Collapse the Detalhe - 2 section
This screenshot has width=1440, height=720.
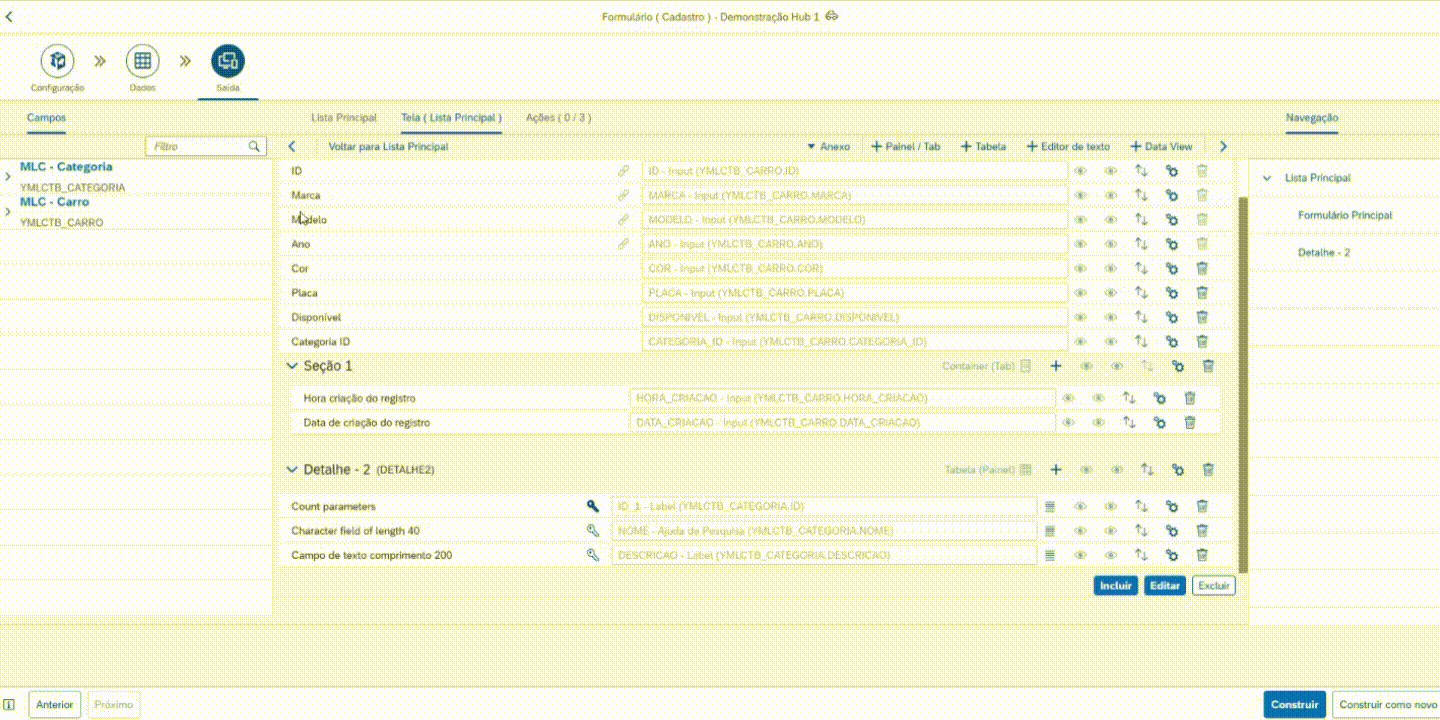(292, 469)
